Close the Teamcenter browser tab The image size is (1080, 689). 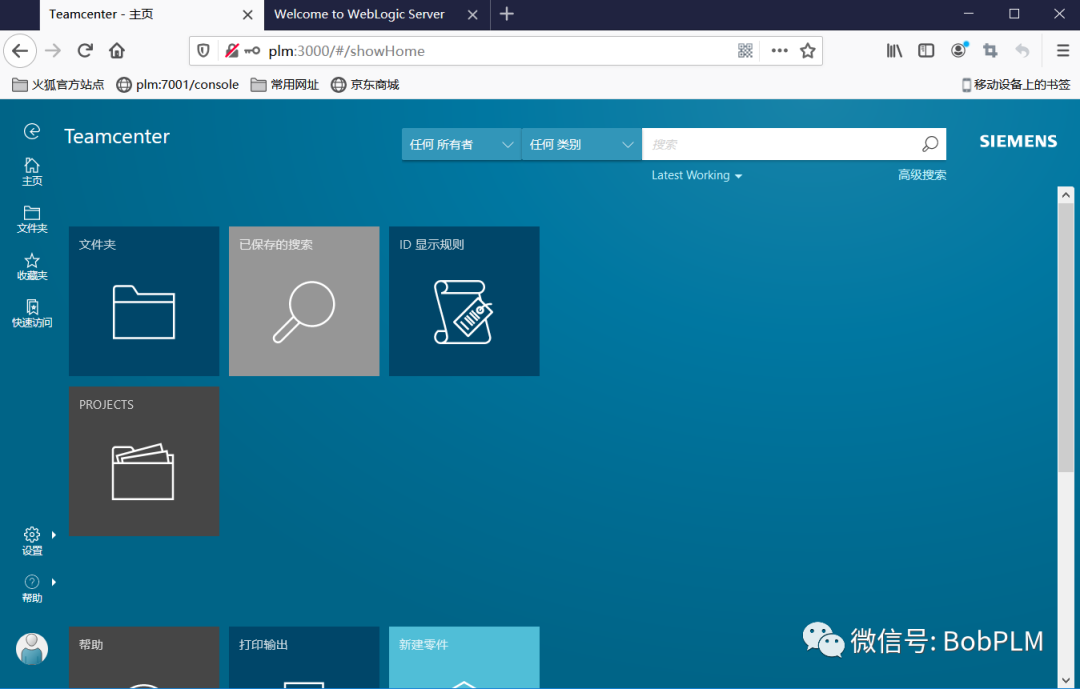tap(248, 14)
